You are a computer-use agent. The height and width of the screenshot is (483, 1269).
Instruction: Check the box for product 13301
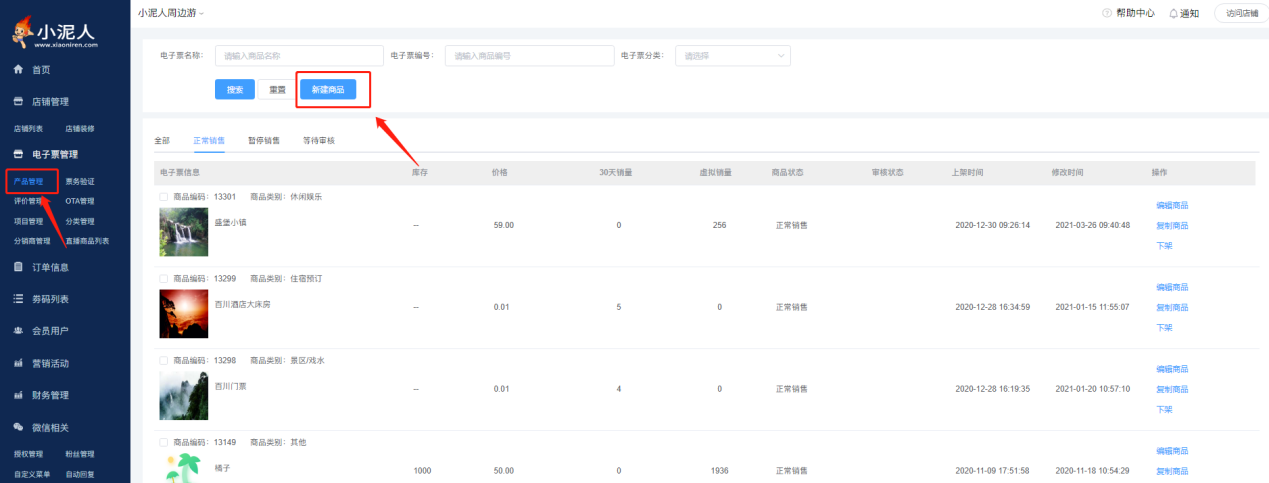click(164, 197)
